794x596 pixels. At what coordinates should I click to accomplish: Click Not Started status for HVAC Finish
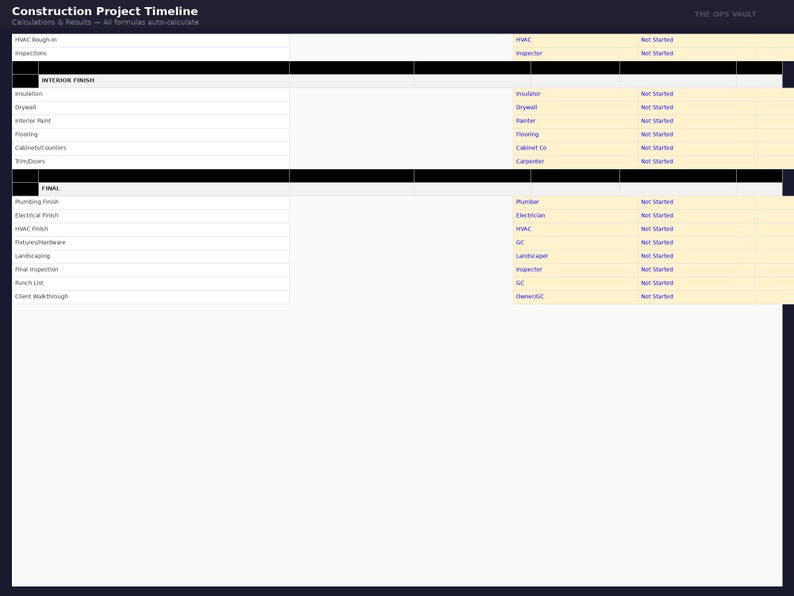click(696, 229)
